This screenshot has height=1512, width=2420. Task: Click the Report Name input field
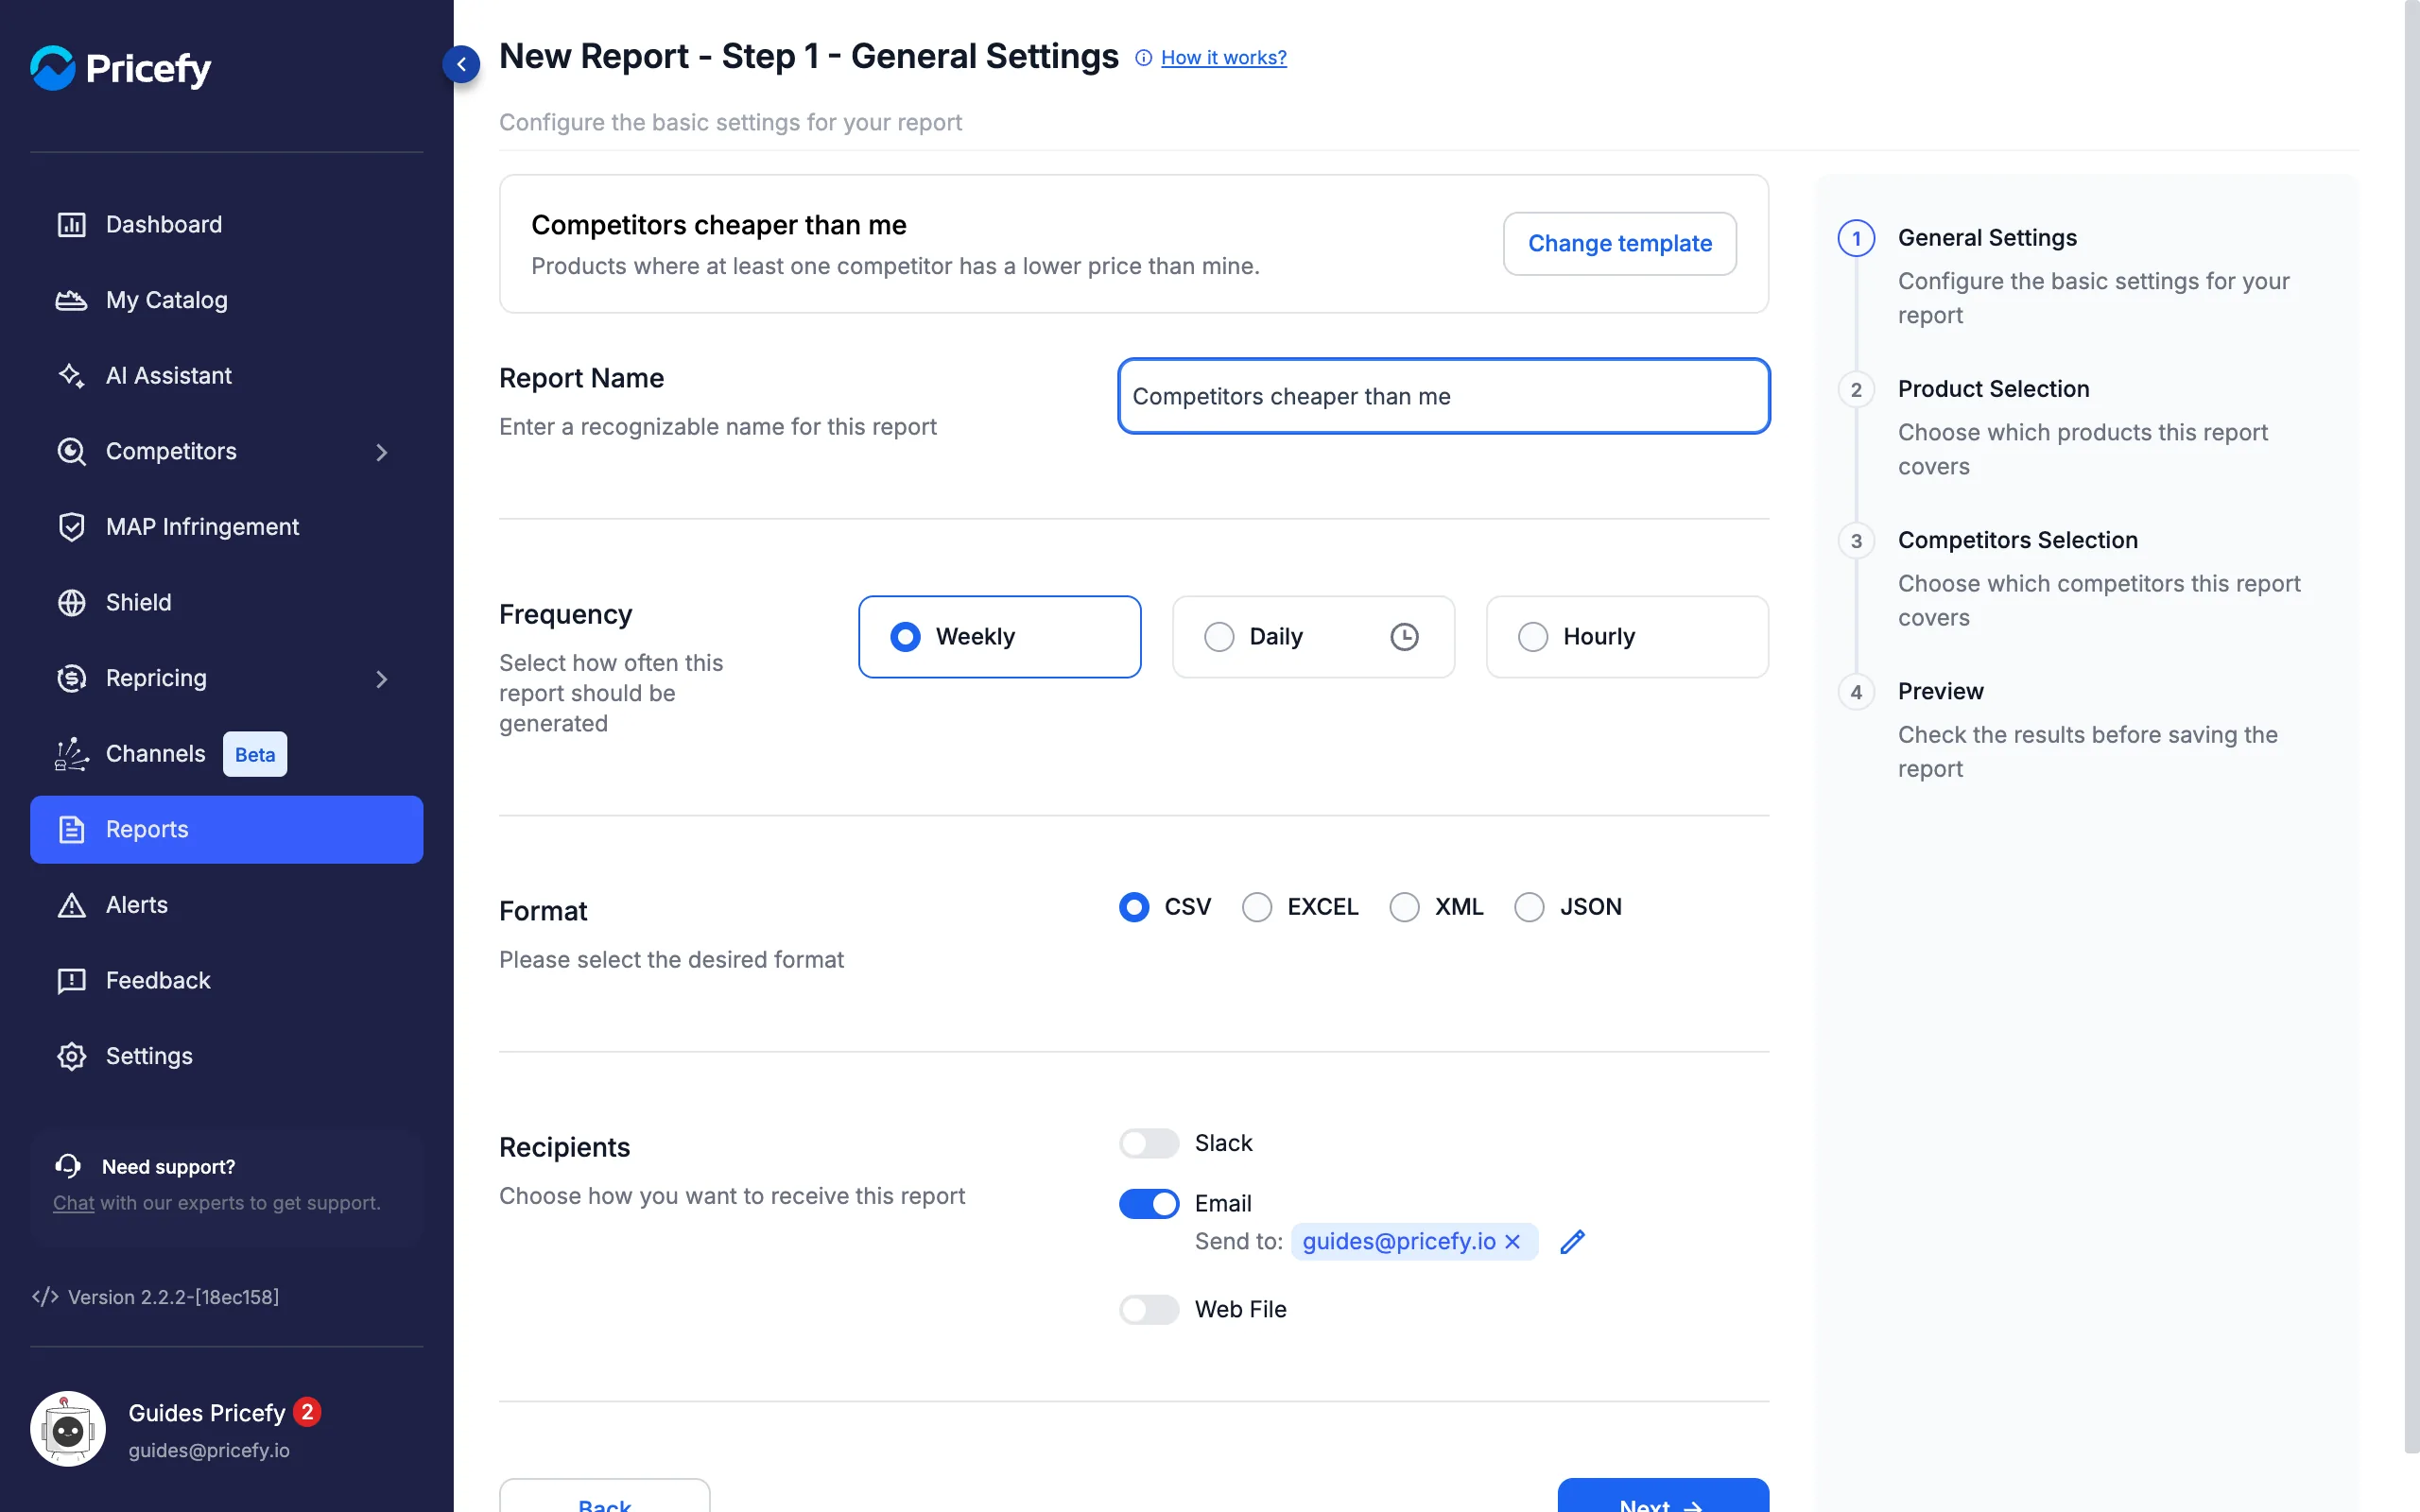1443,396
